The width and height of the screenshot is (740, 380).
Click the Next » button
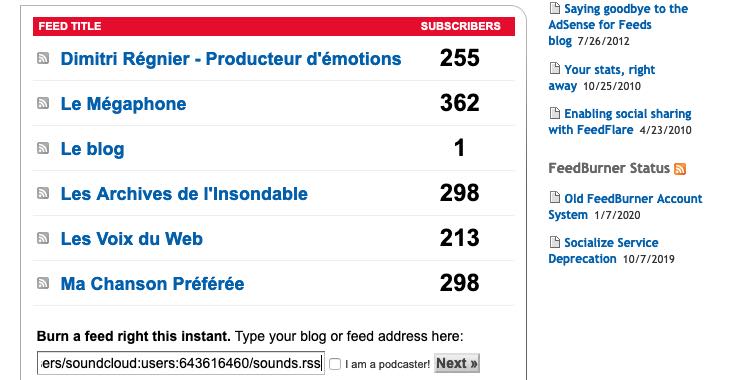tap(457, 363)
